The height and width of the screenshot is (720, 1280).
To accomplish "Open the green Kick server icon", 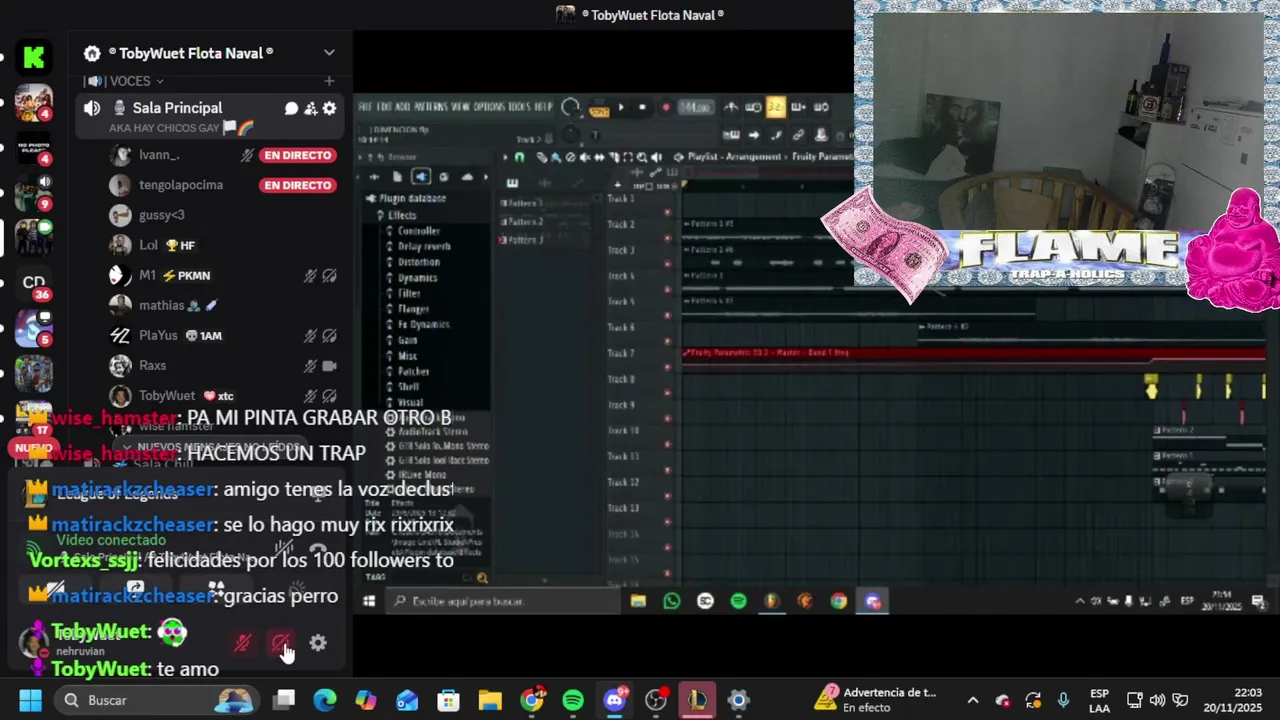I will (34, 57).
